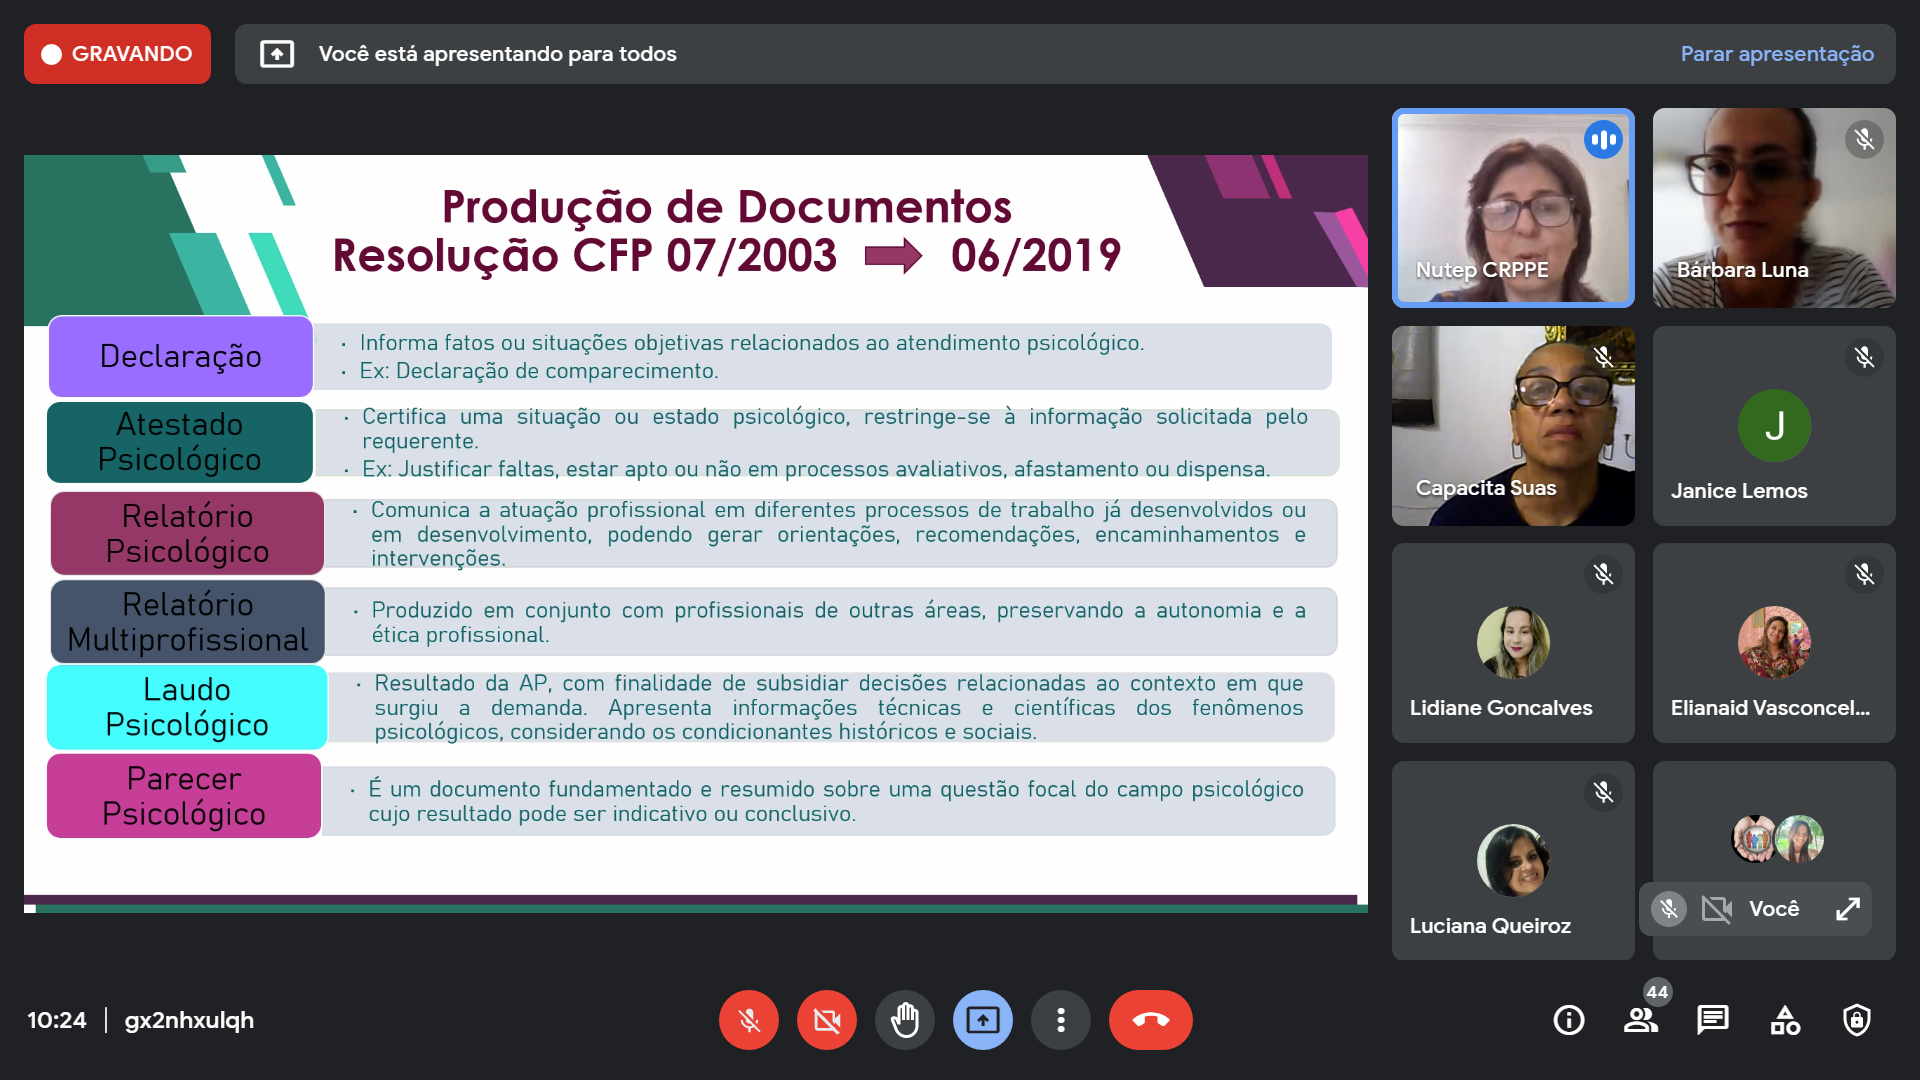1920x1080 pixels.
Task: Open host controls shield icon
Action: click(1856, 1020)
